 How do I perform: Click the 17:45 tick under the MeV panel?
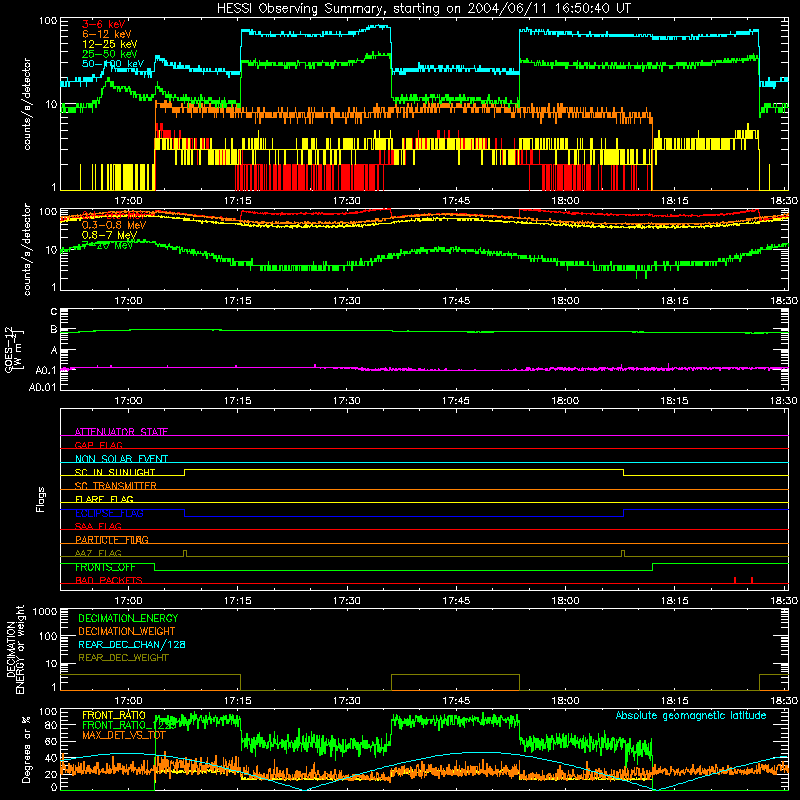pos(456,301)
